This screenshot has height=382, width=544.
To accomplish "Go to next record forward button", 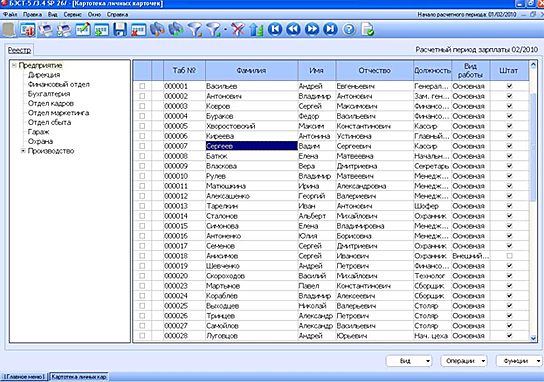I will (x=312, y=29).
